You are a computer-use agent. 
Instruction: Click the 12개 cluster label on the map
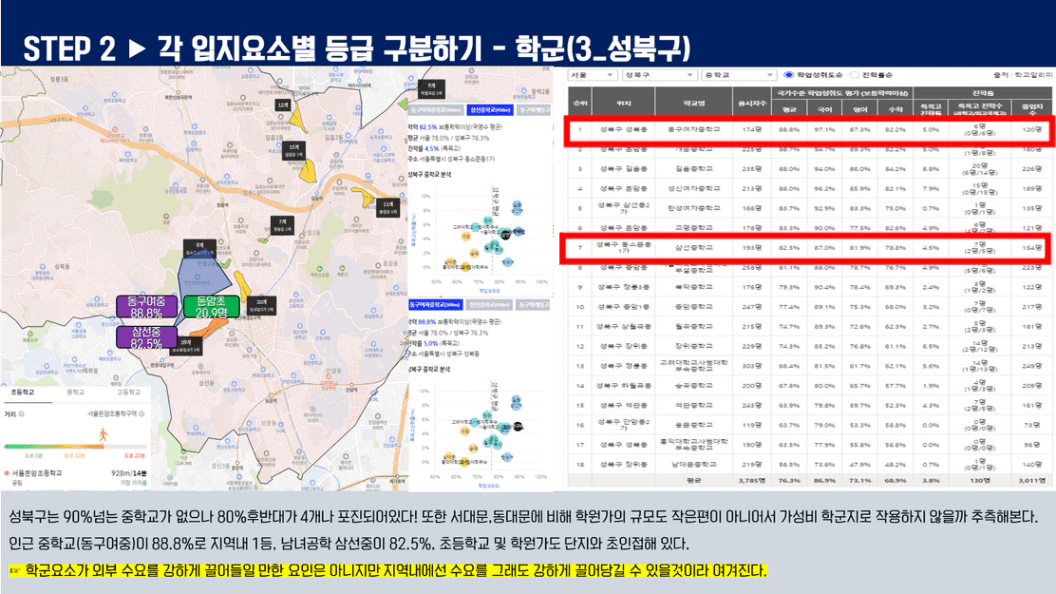tap(283, 105)
